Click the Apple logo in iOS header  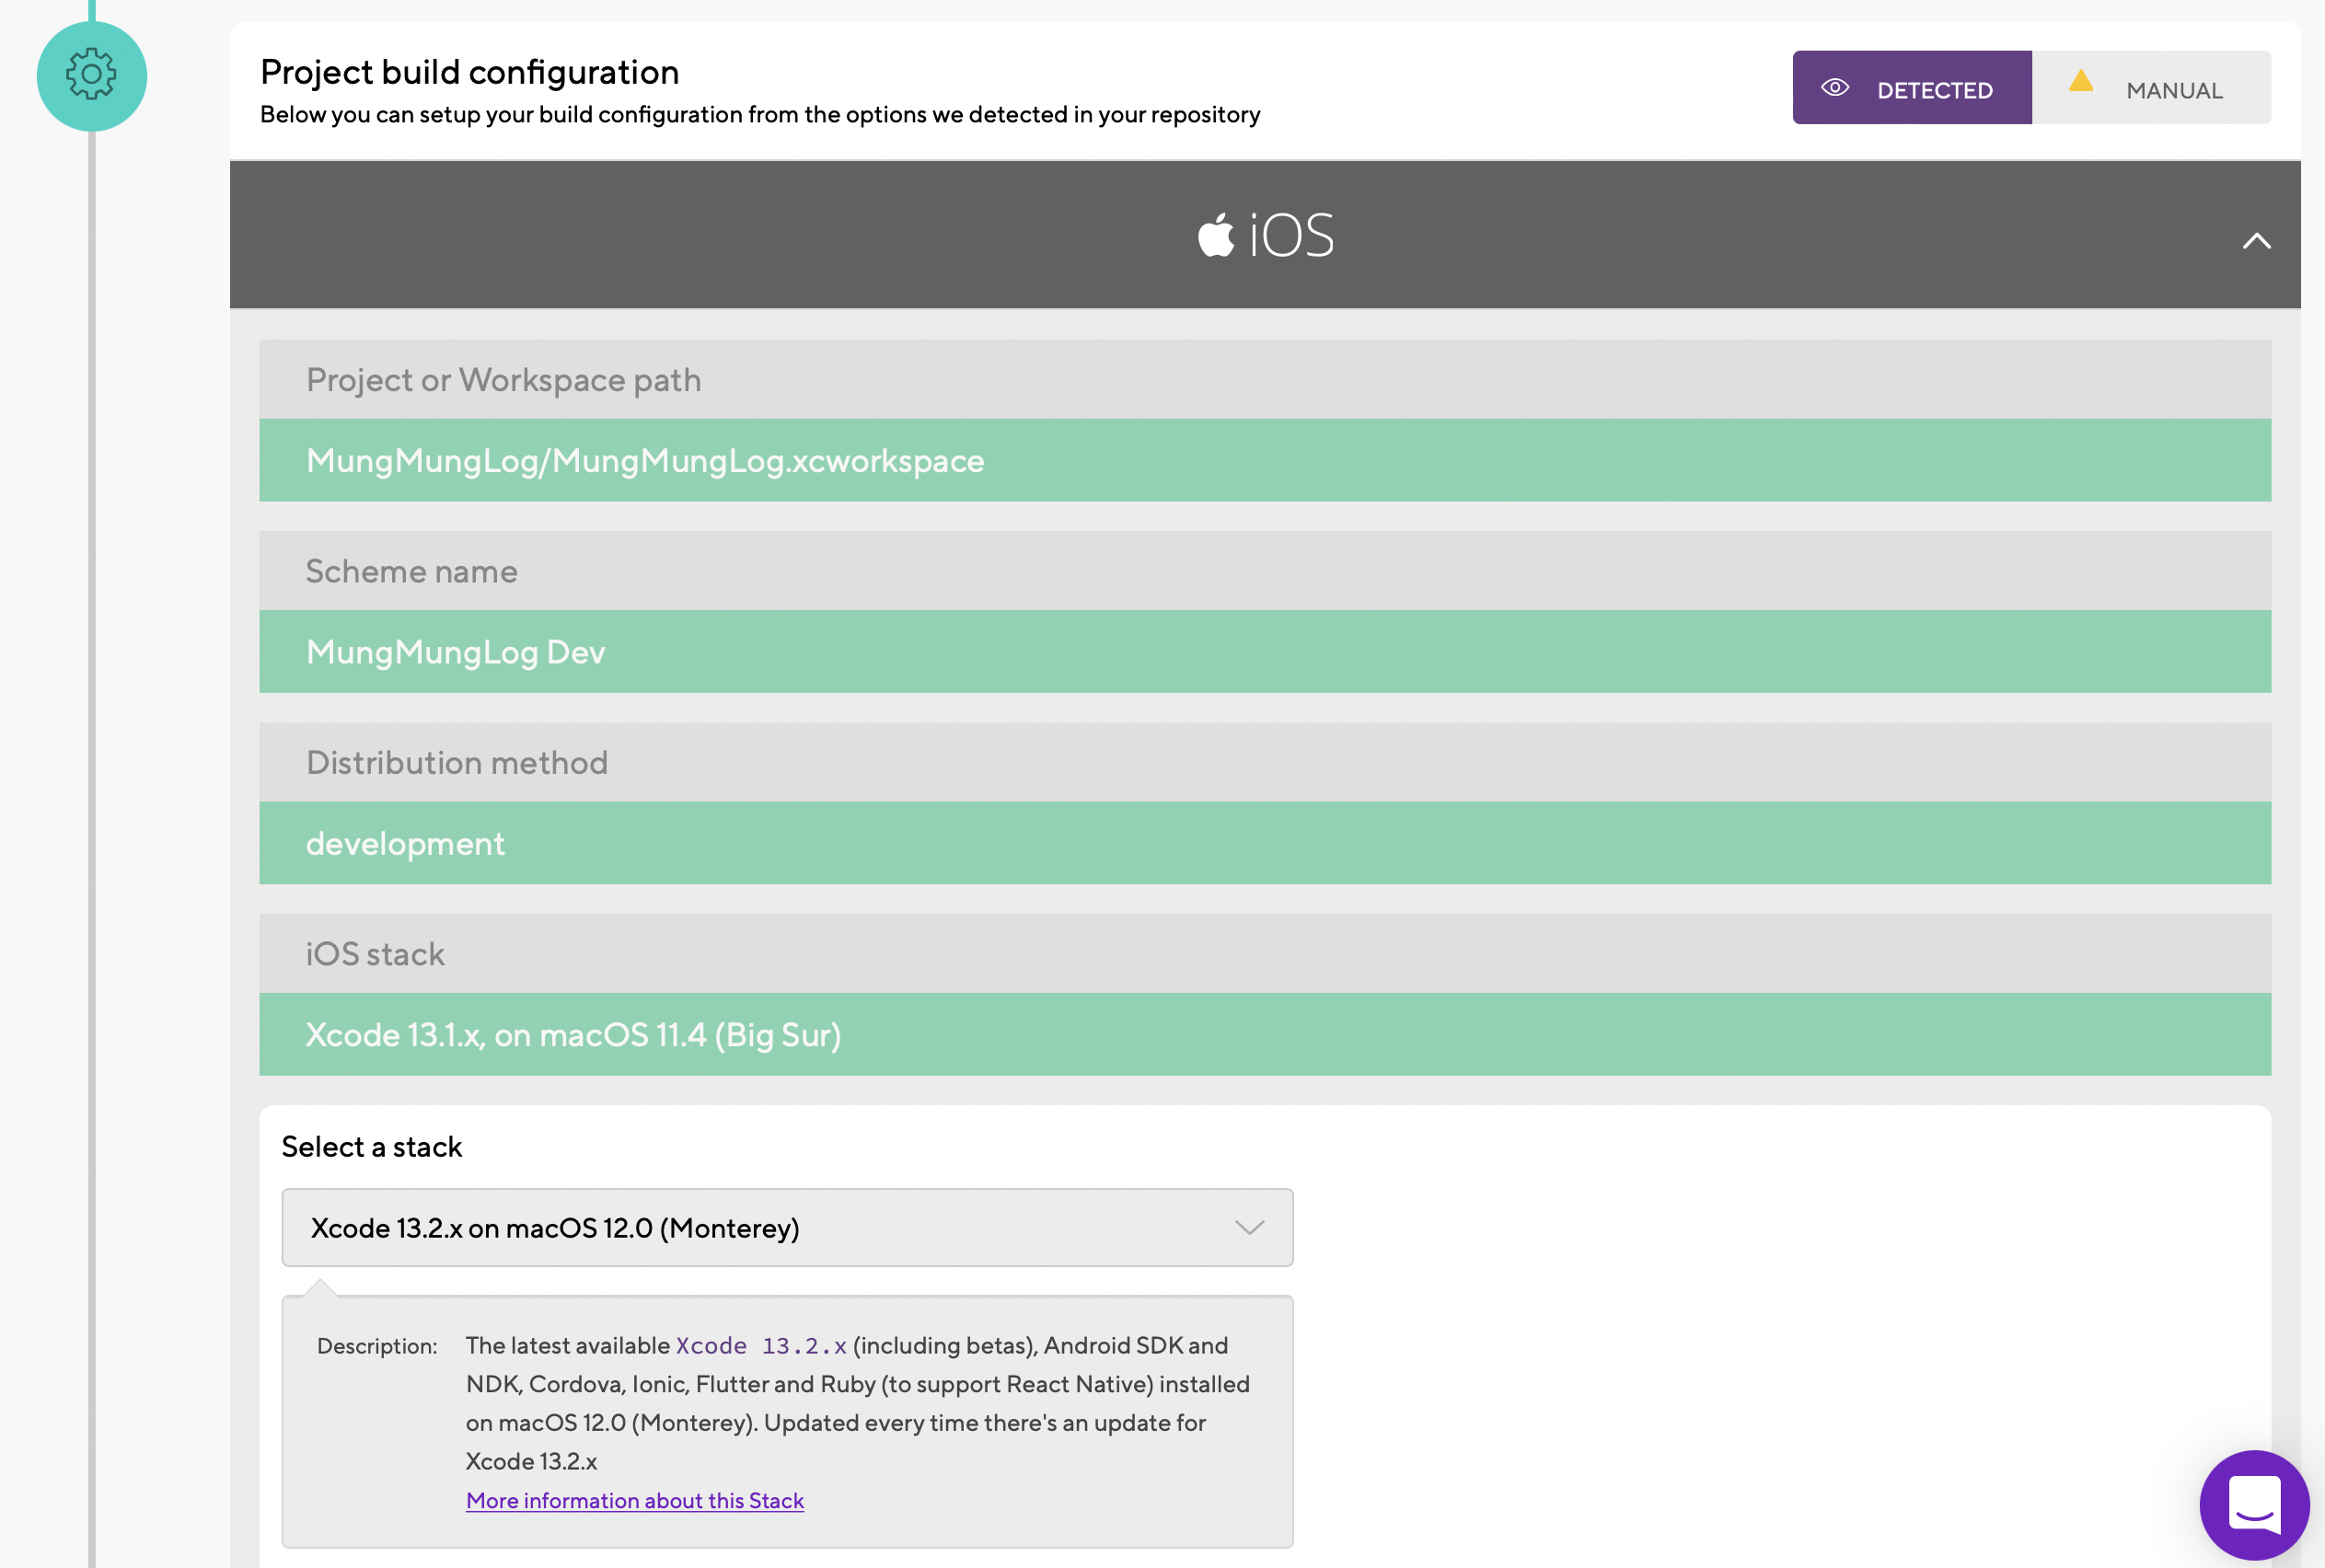coord(1216,236)
